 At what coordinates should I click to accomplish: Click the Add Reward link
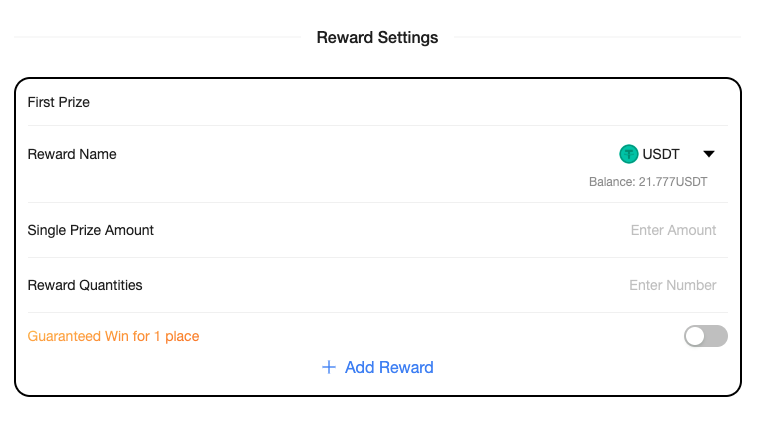[x=388, y=367]
